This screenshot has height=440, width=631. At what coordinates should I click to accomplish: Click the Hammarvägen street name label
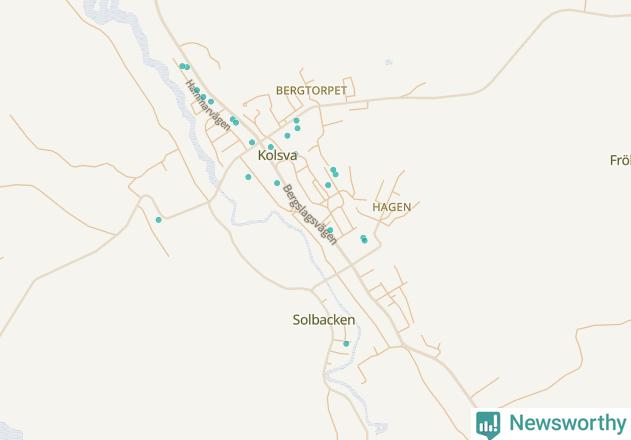coord(208,105)
